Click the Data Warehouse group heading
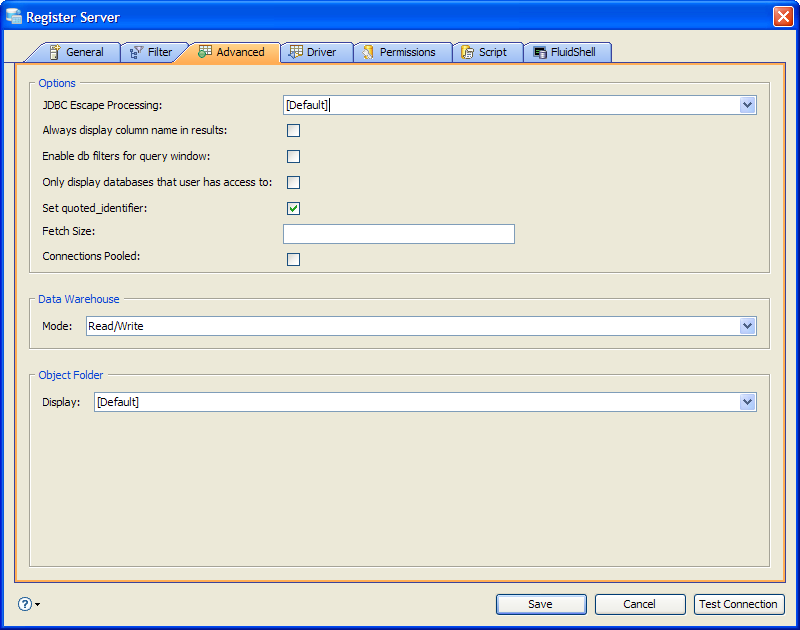800x630 pixels. [79, 299]
